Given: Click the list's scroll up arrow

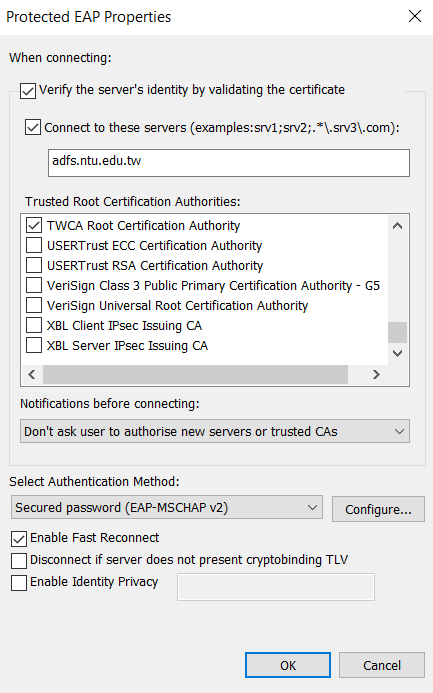Looking at the screenshot, I should click(397, 226).
